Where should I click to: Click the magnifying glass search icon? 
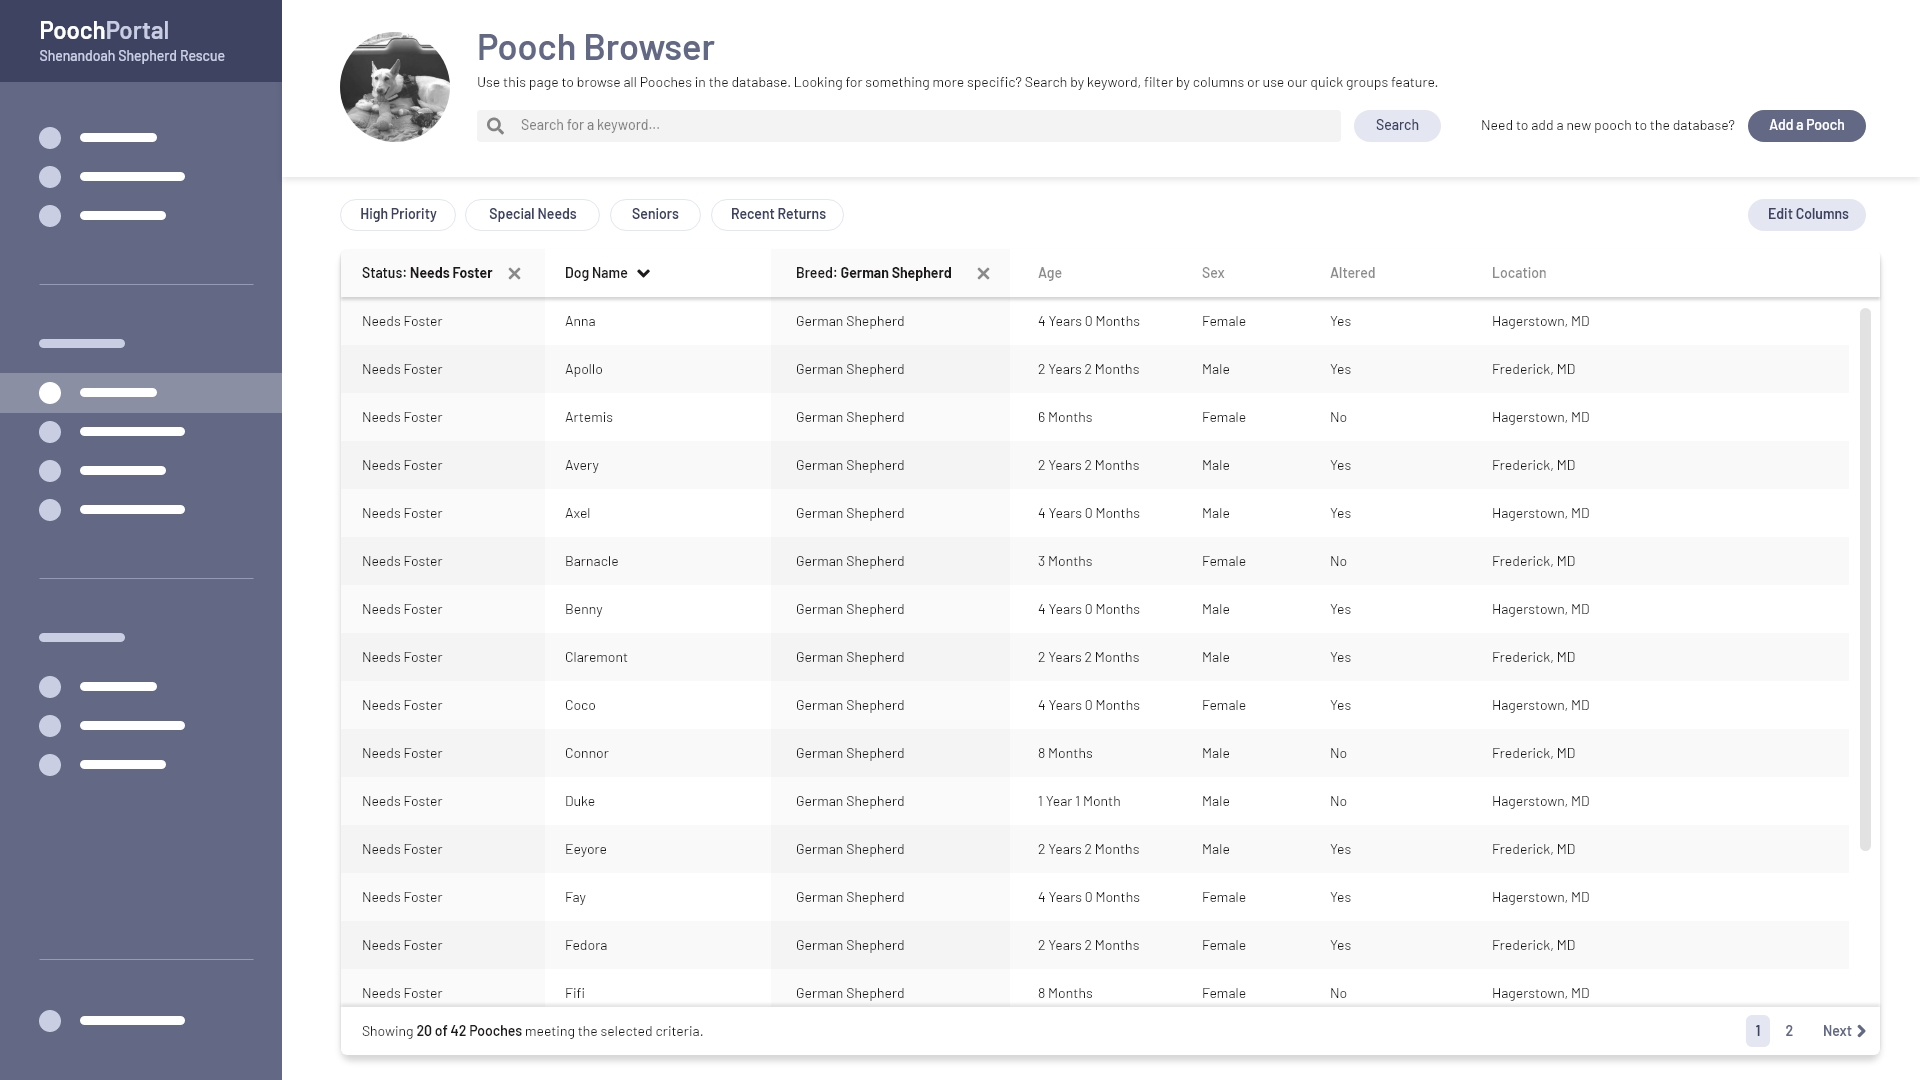point(495,126)
